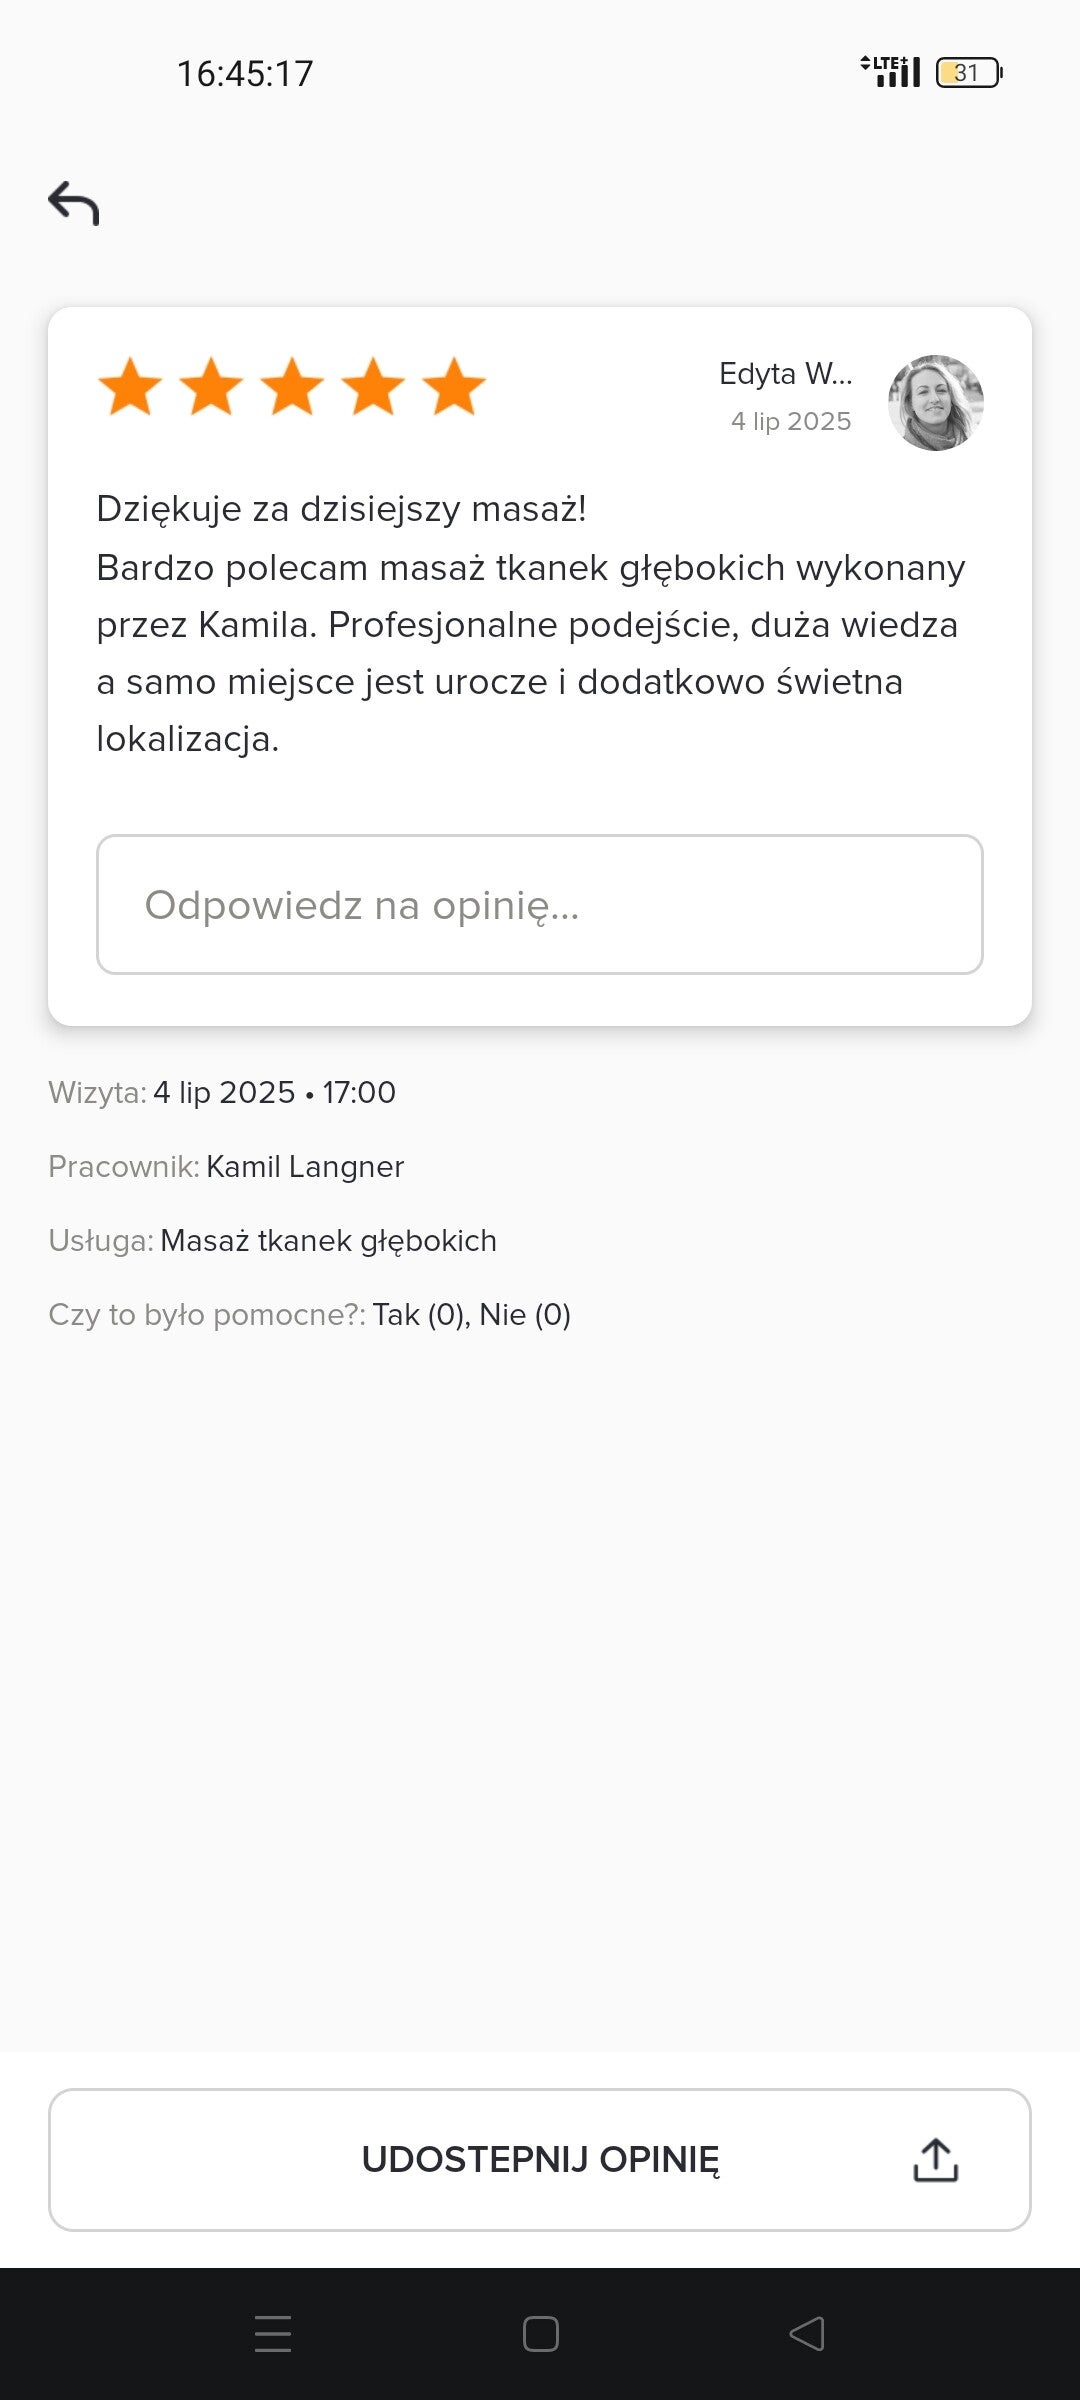Tap the share upload arrow icon
The height and width of the screenshot is (2400, 1080).
tap(935, 2160)
